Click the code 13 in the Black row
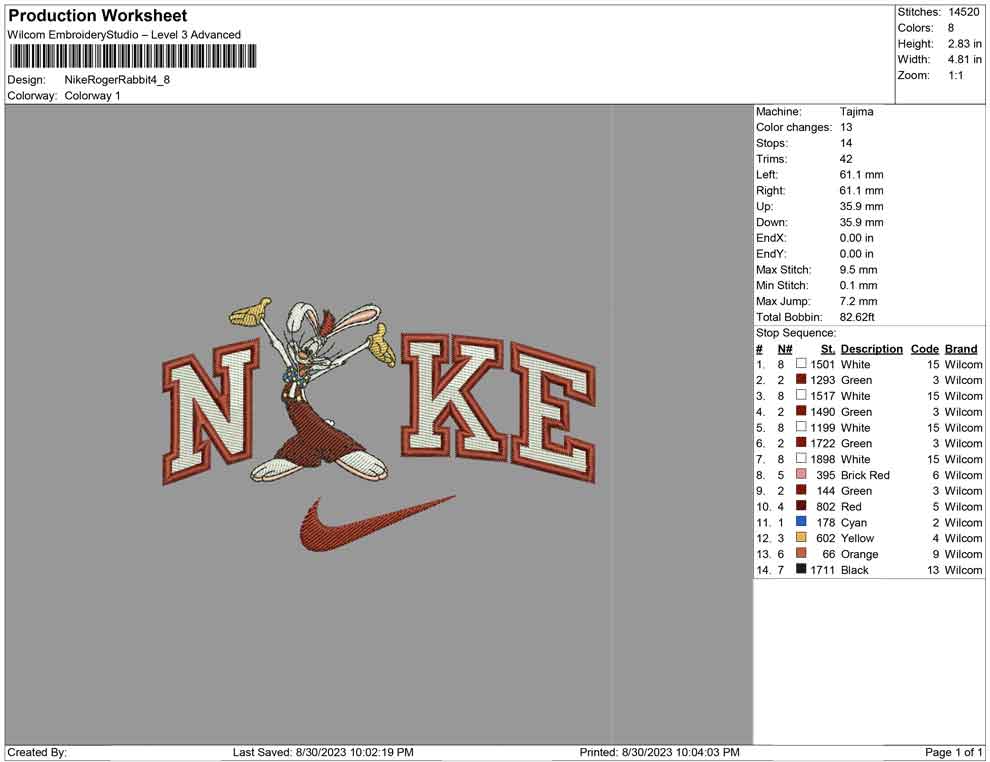990x762 pixels. (933, 569)
